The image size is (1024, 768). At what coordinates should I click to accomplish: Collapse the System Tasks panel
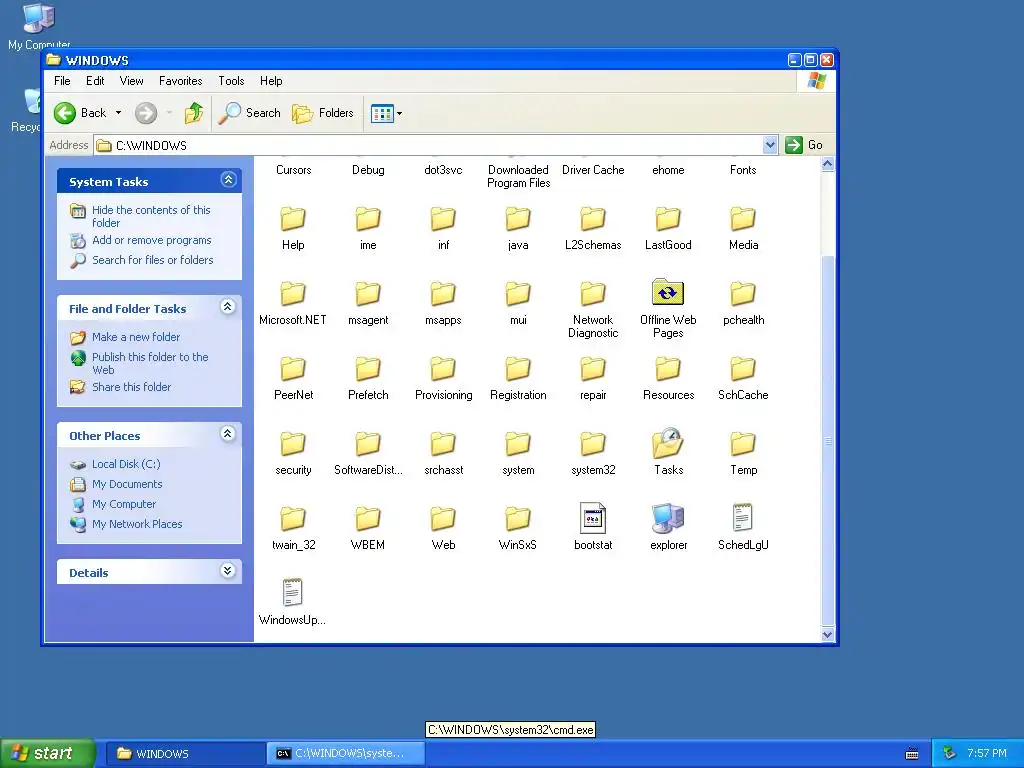(x=228, y=180)
